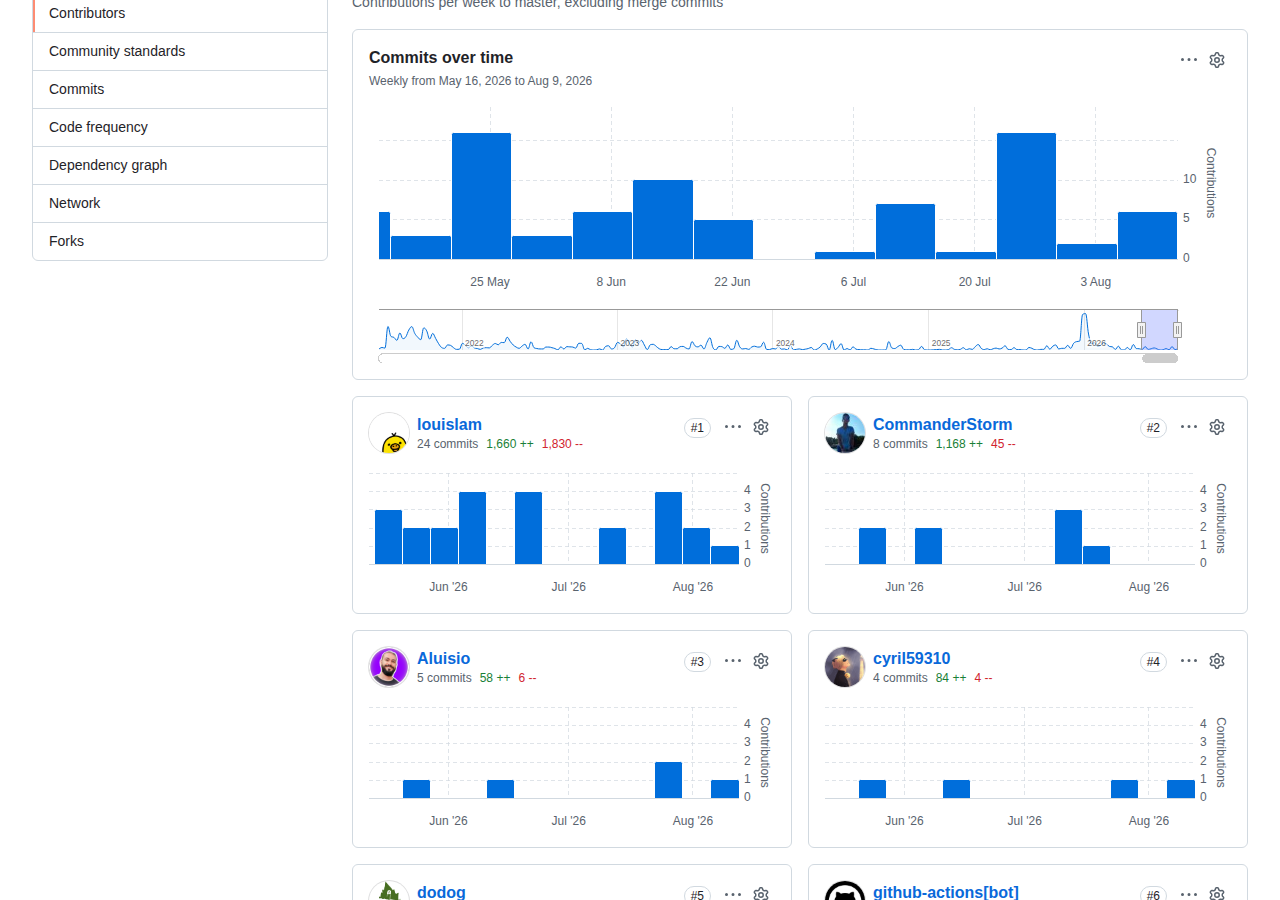The width and height of the screenshot is (1280, 900).
Task: View louislam's 24 commits
Action: pyautogui.click(x=447, y=444)
